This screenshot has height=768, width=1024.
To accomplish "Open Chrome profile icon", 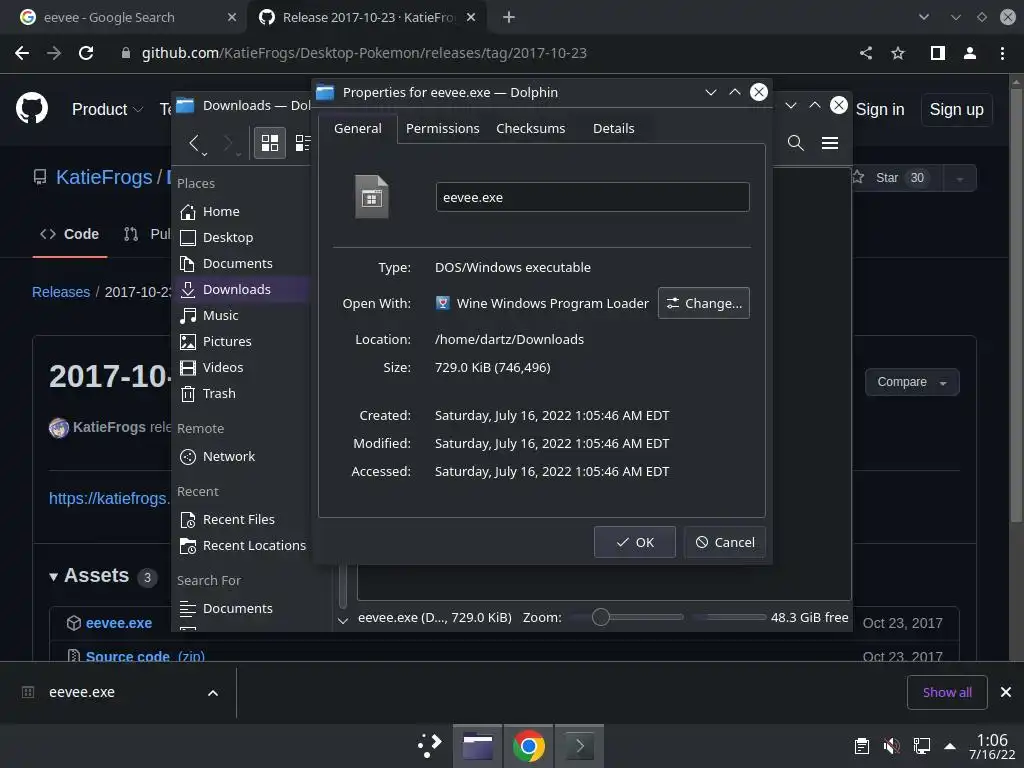I will 970,53.
